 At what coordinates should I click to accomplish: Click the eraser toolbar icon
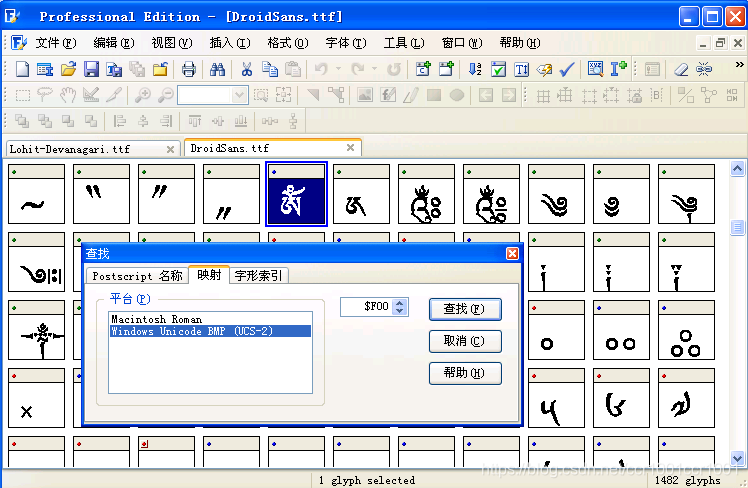pos(681,69)
